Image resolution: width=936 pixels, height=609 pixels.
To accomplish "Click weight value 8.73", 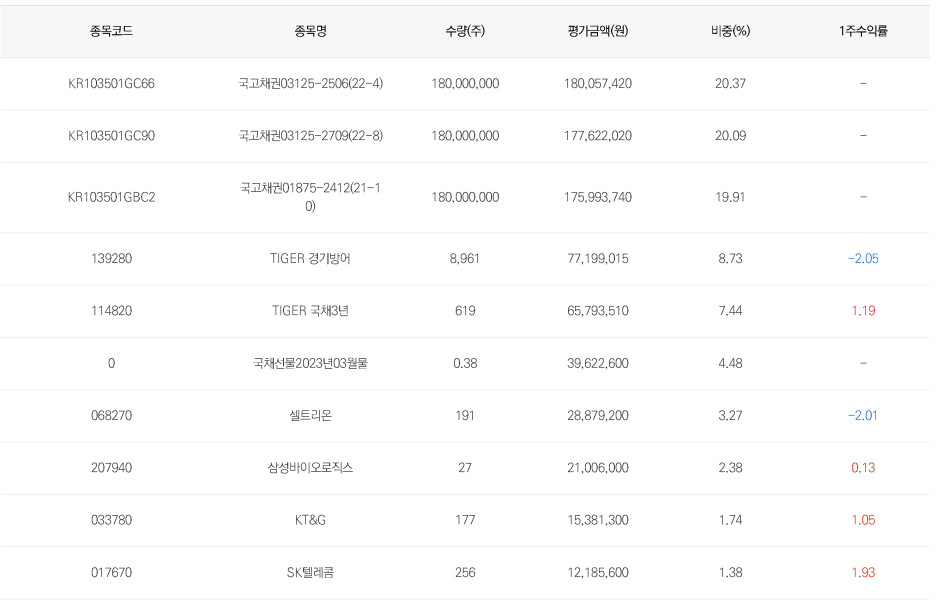I will click(x=730, y=259).
